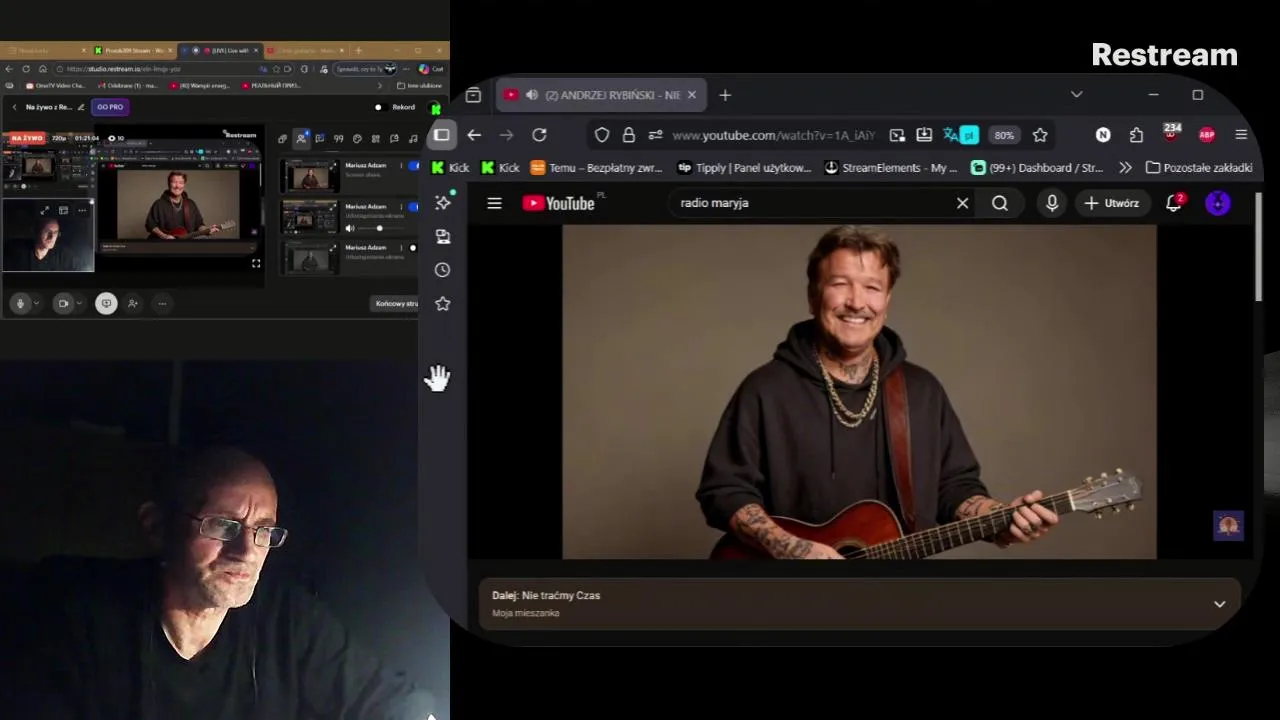Edit the Restream stream title pencil
Image resolution: width=1280 pixels, height=720 pixels.
pyautogui.click(x=81, y=107)
